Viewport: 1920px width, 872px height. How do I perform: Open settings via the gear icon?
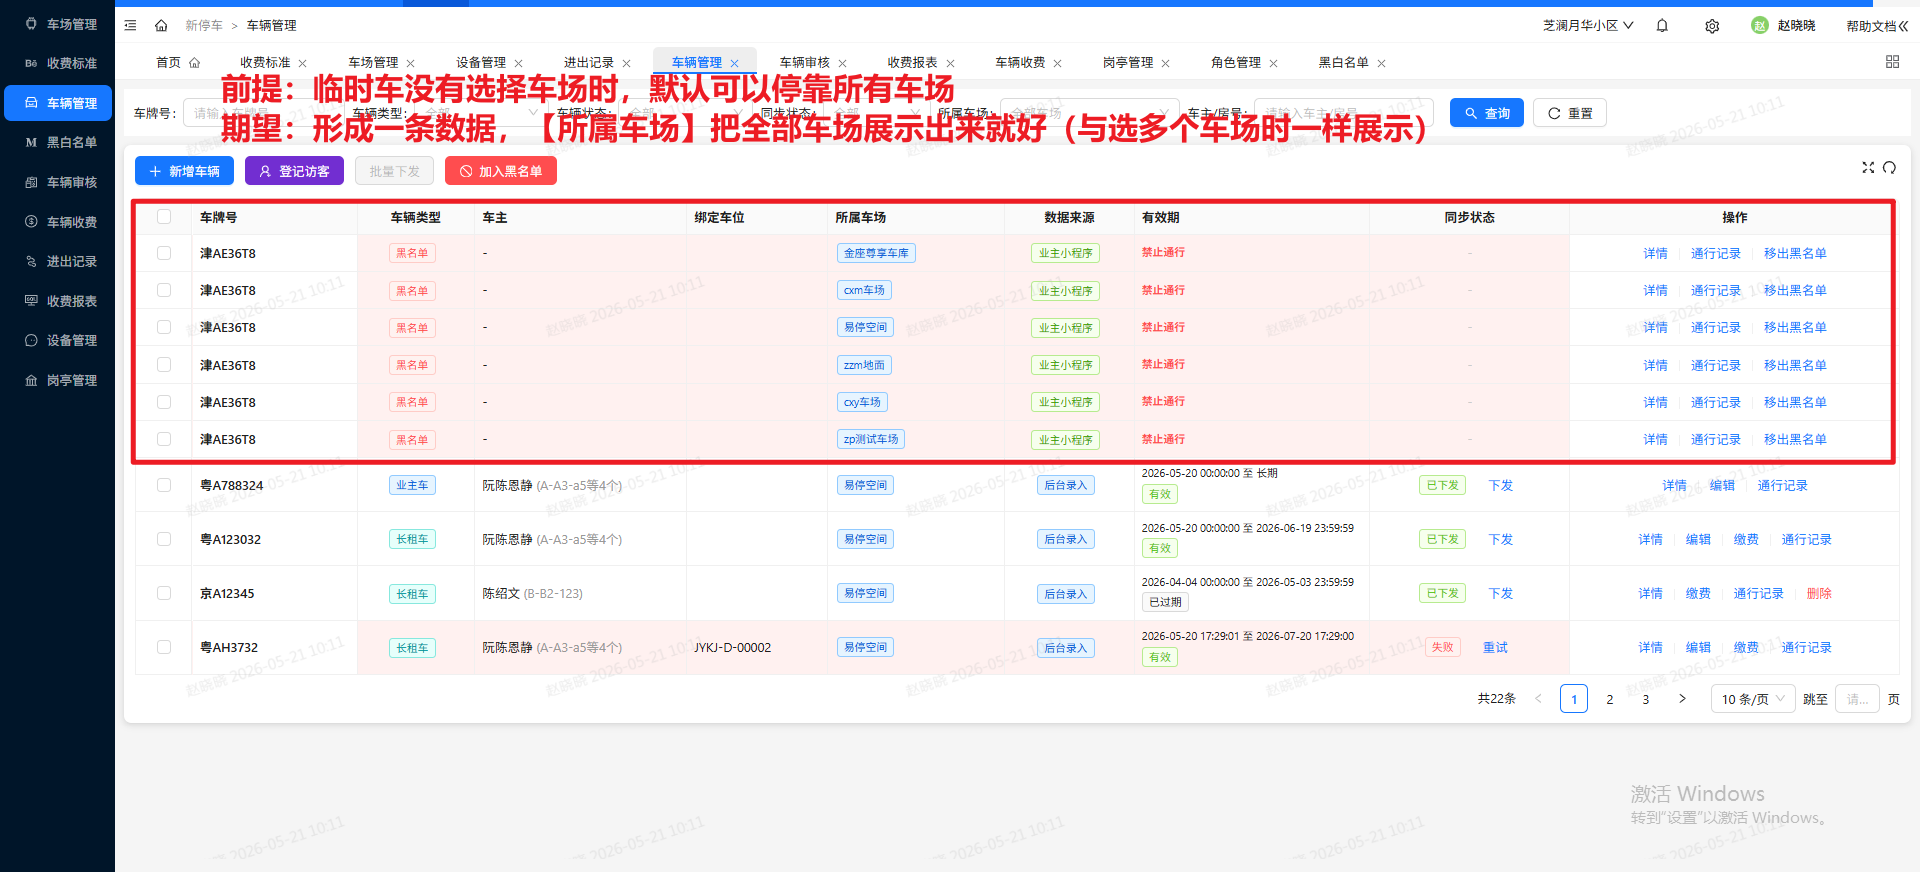[1712, 26]
